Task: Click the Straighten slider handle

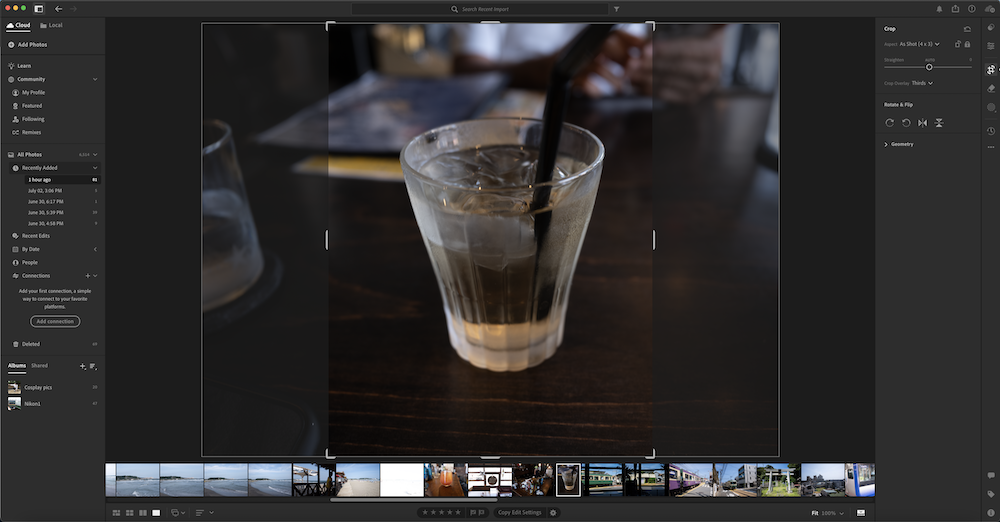Action: [929, 67]
